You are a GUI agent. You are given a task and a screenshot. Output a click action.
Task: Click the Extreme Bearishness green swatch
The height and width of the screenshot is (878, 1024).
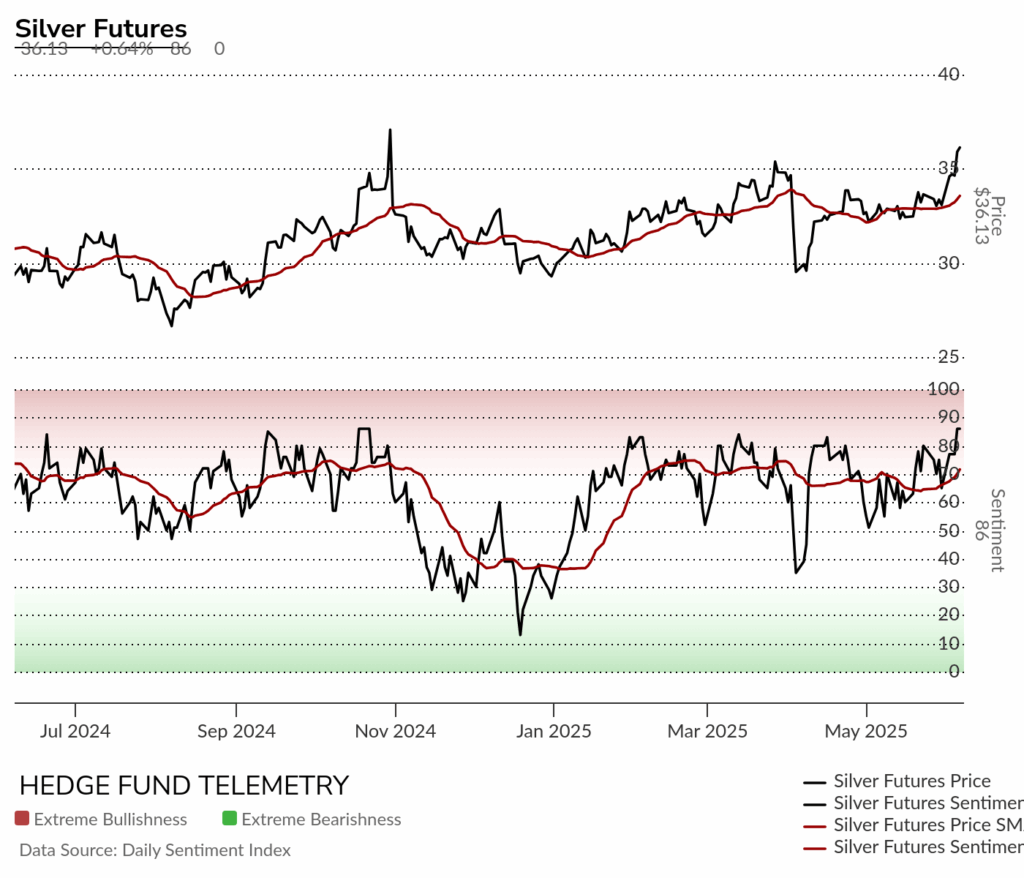[x=229, y=819]
